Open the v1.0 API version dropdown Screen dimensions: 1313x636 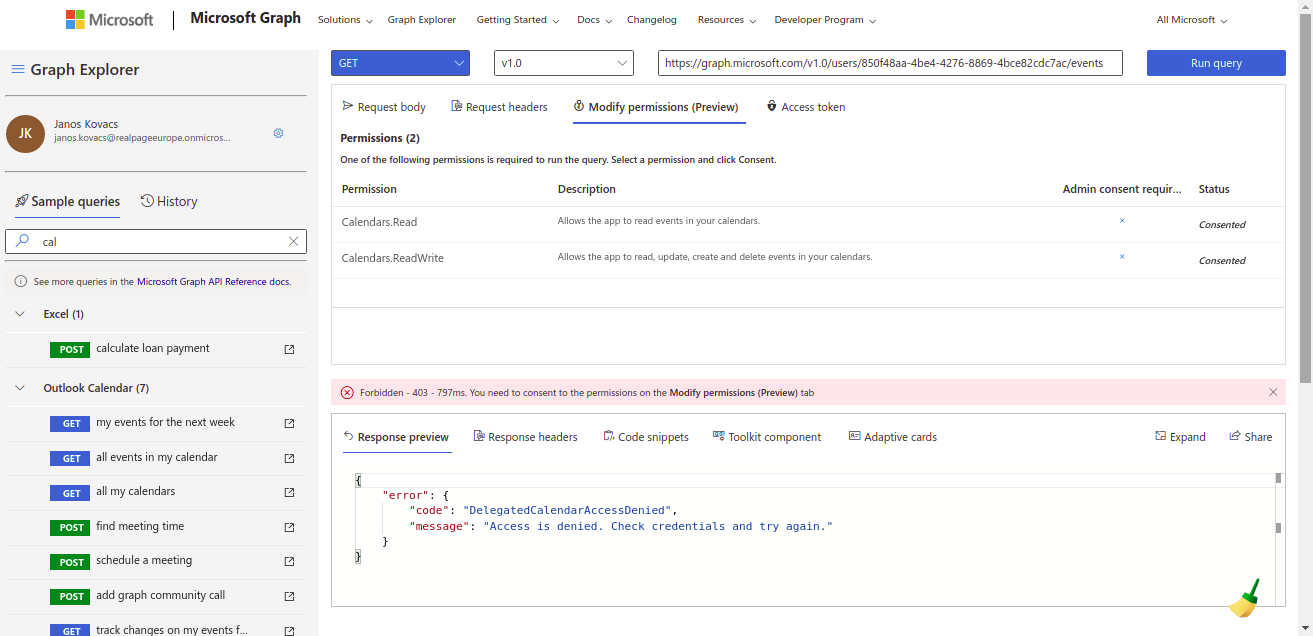pos(563,62)
